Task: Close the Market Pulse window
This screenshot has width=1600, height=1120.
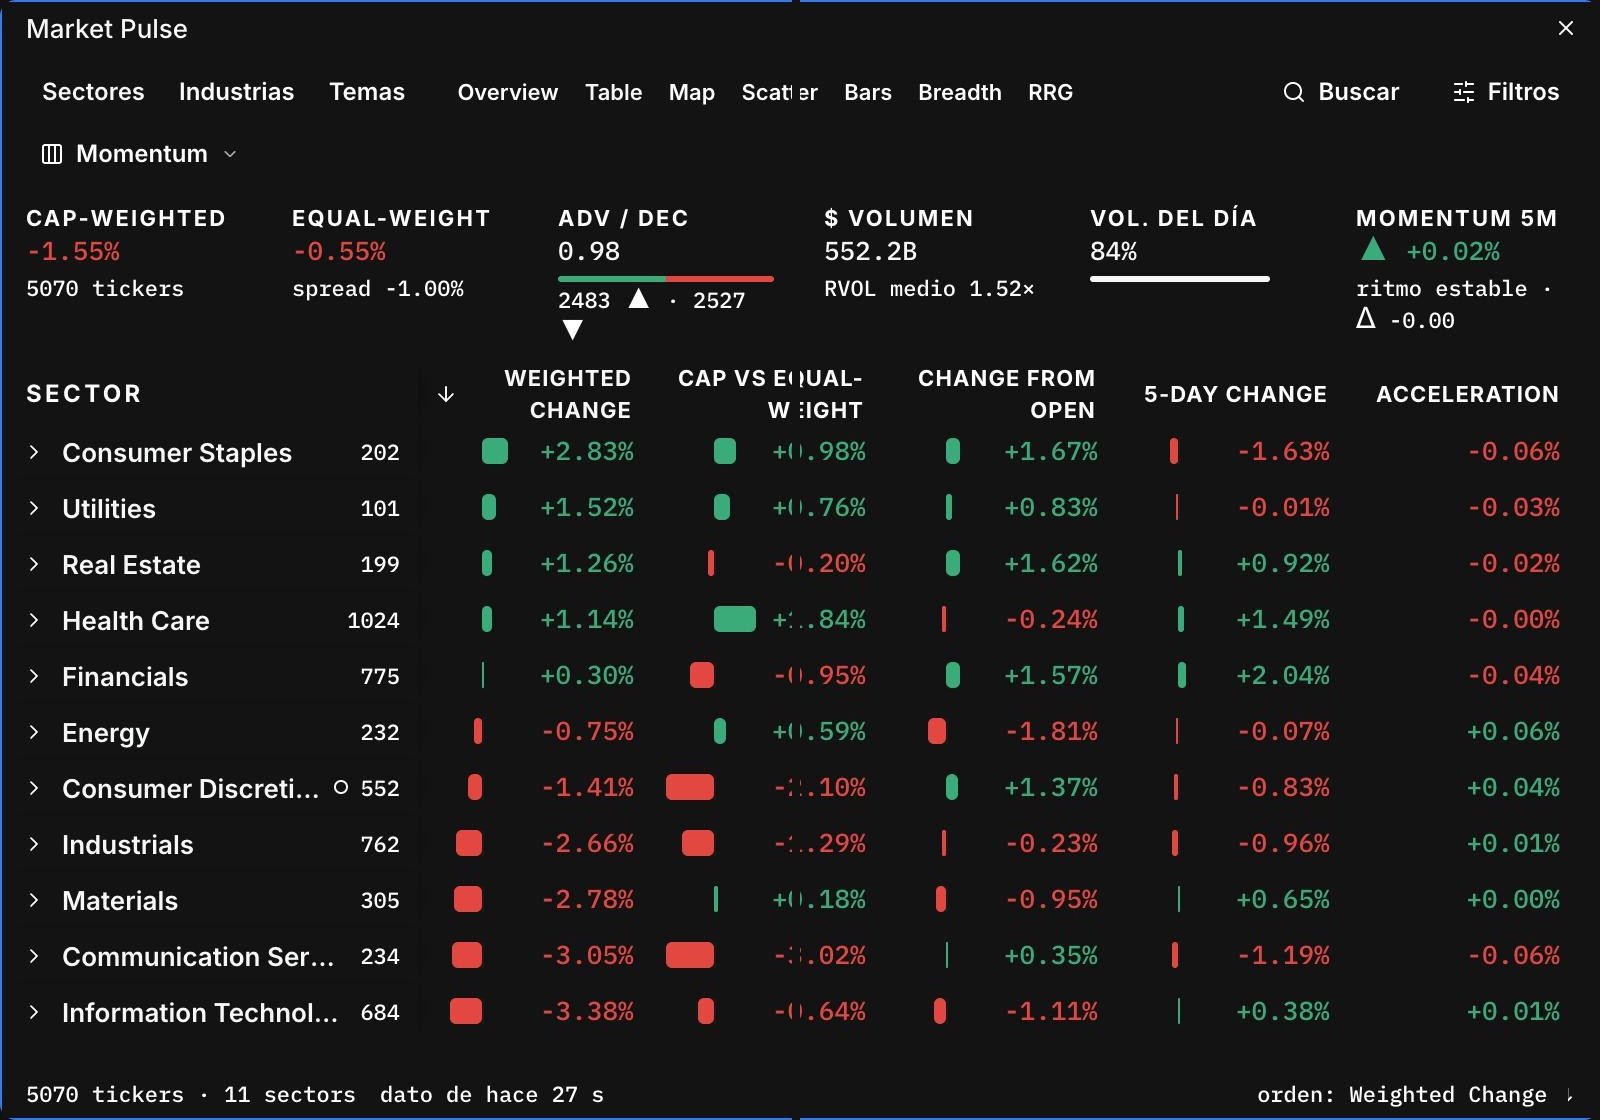Action: click(1566, 28)
